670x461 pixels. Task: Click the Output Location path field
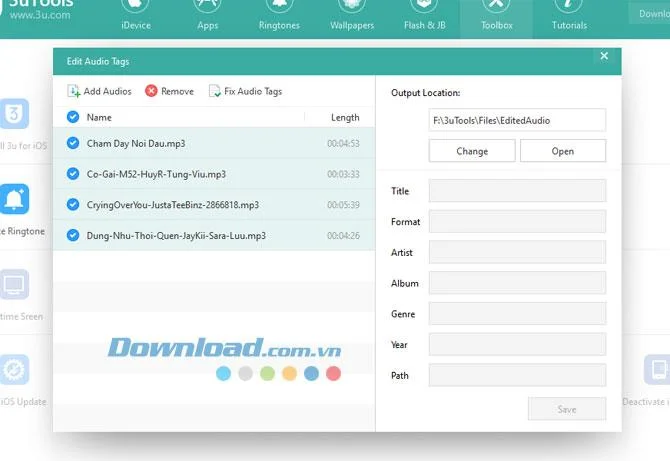click(517, 120)
